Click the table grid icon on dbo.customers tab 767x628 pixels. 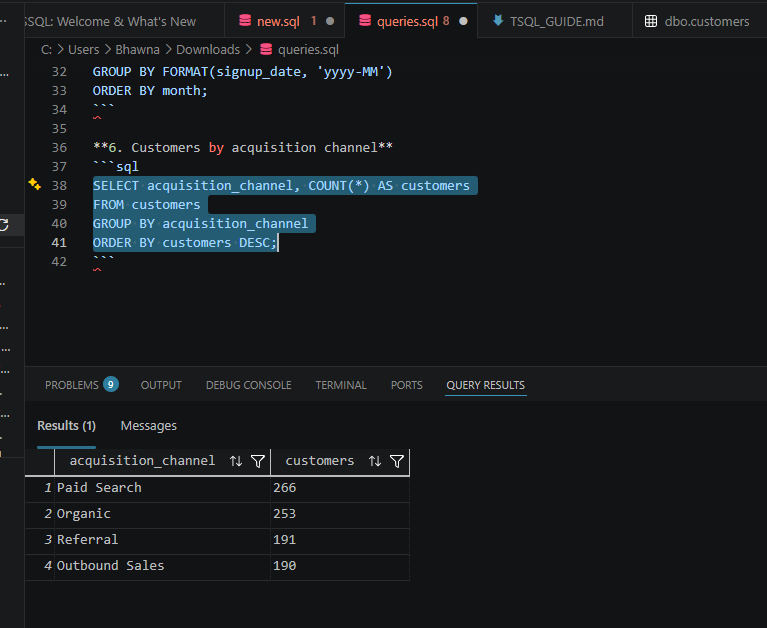pos(651,21)
